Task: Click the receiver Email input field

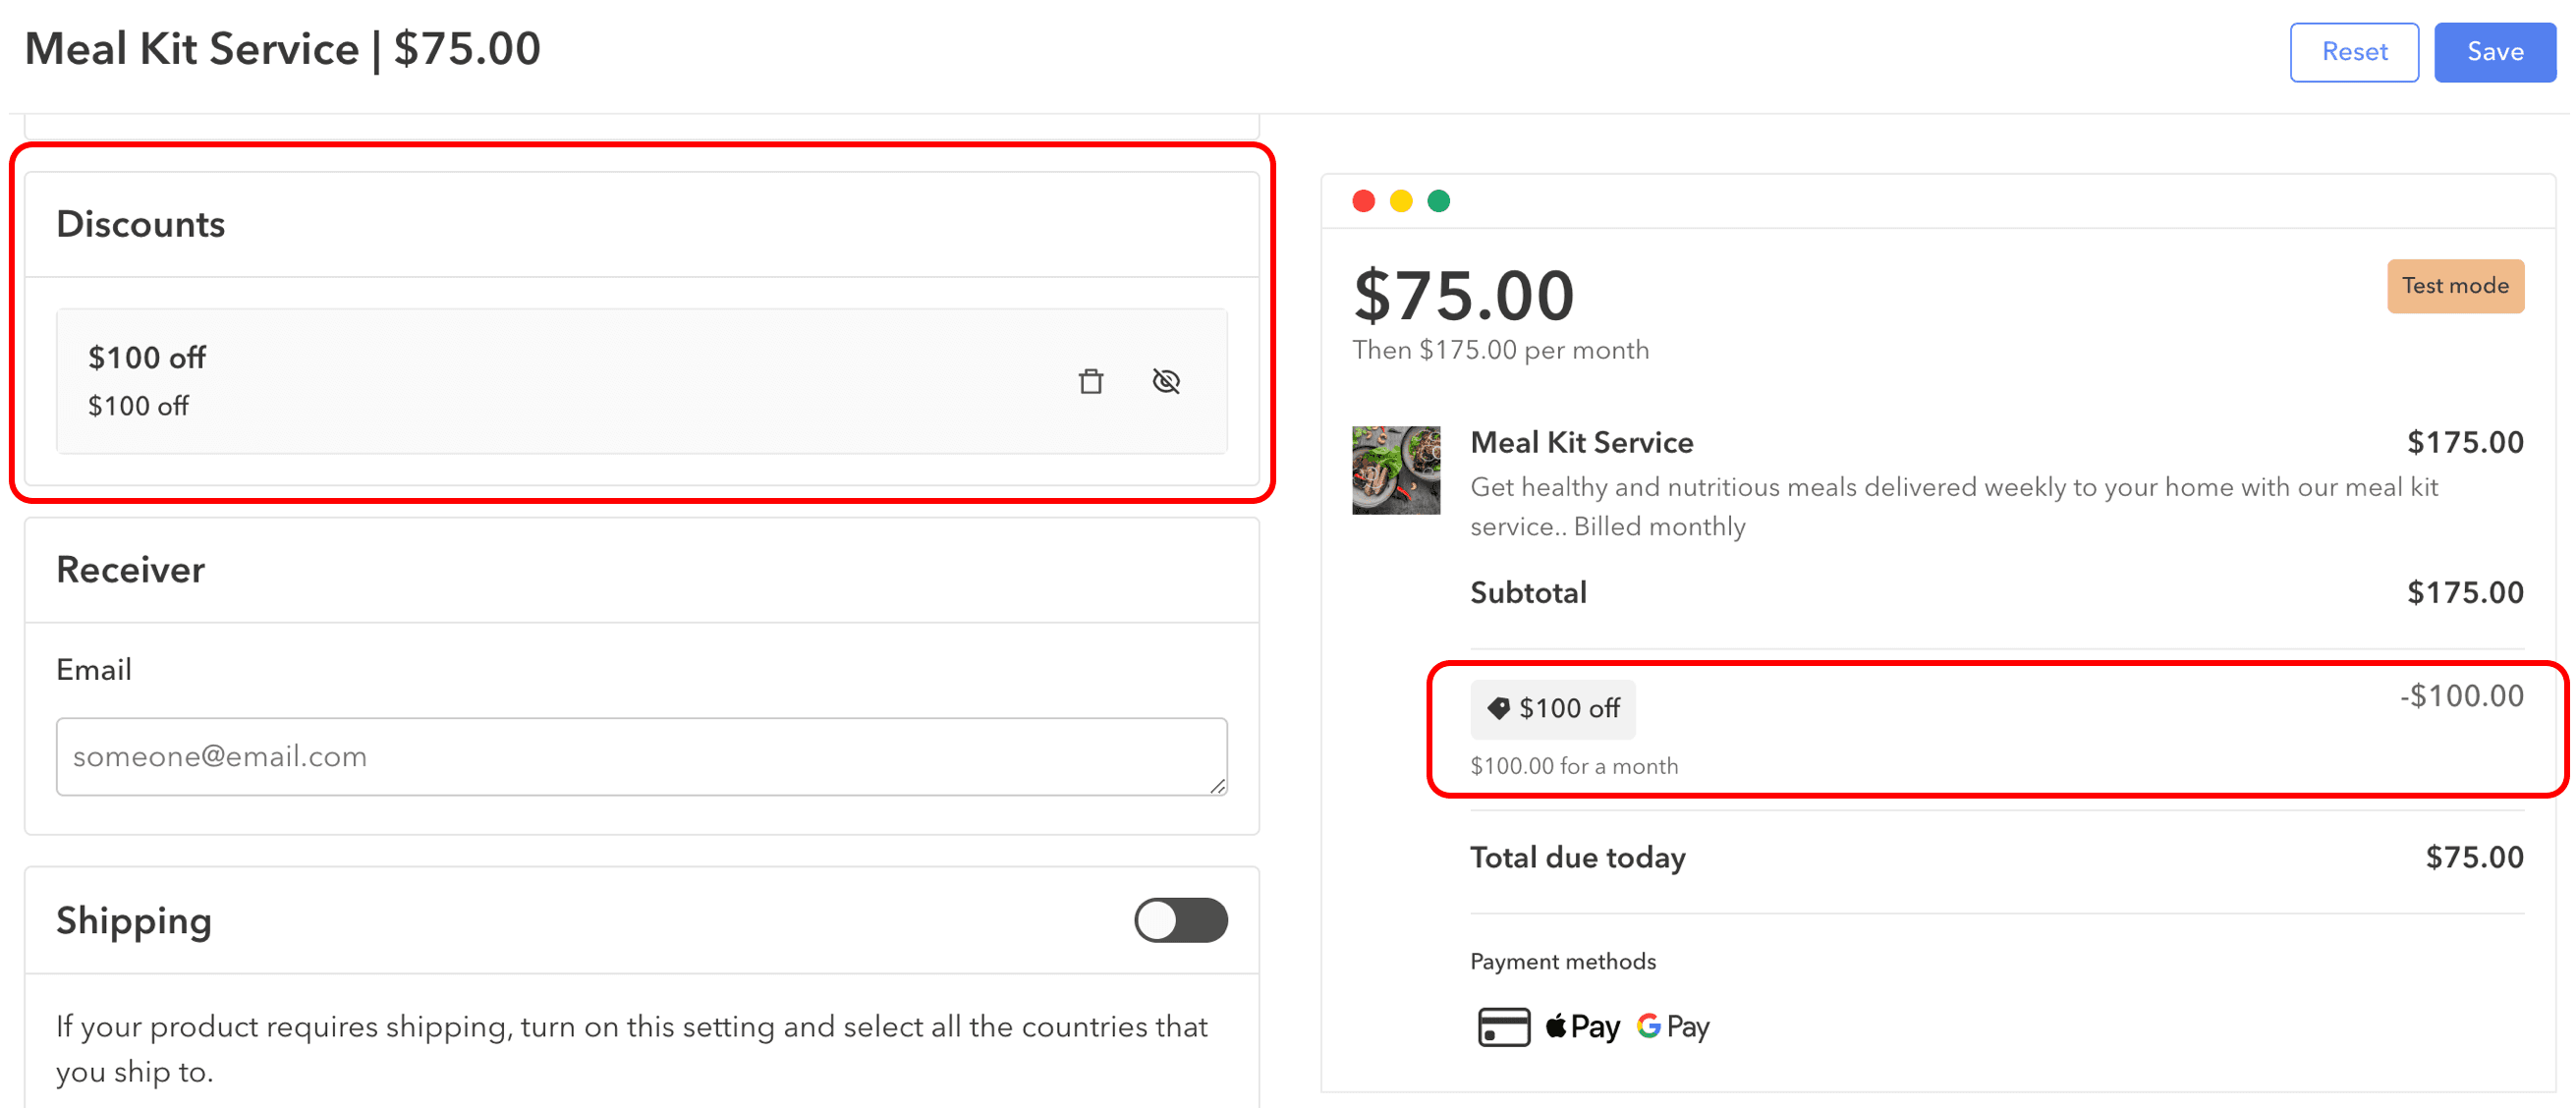Action: pos(640,756)
